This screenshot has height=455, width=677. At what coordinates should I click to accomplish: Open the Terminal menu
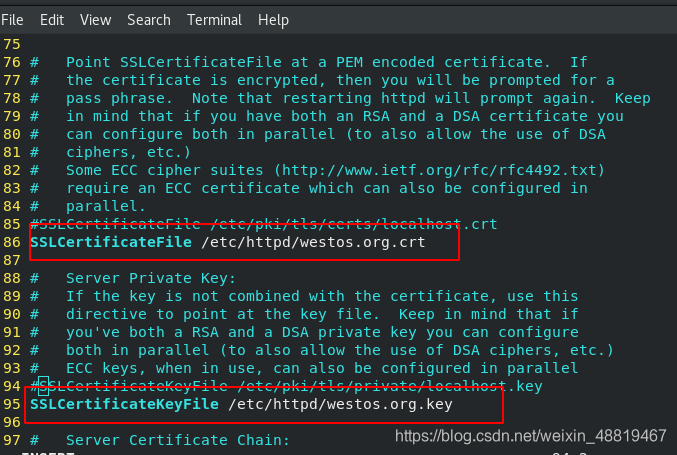(214, 20)
